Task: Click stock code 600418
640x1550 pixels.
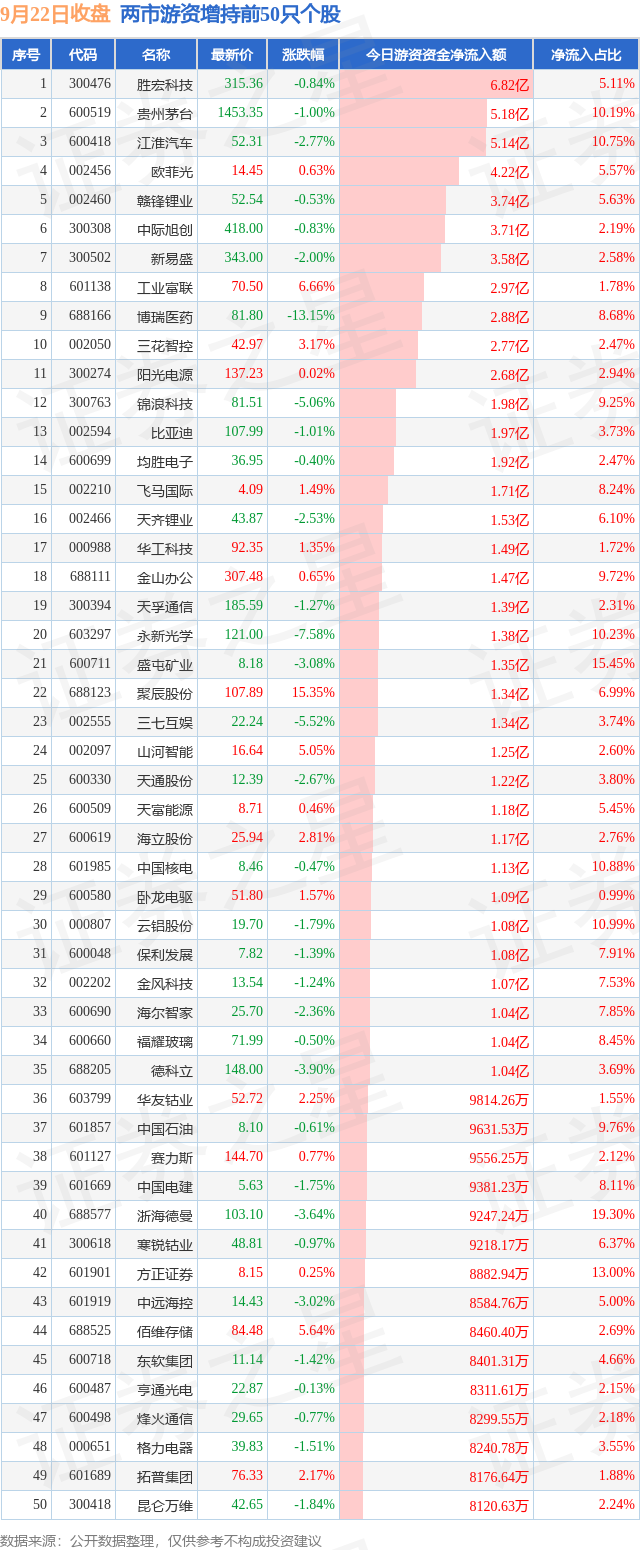Action: click(x=89, y=142)
